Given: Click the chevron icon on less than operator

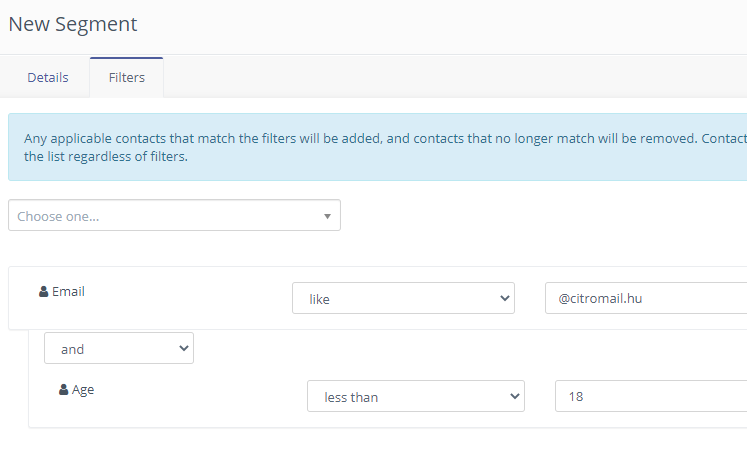Looking at the screenshot, I should point(515,396).
